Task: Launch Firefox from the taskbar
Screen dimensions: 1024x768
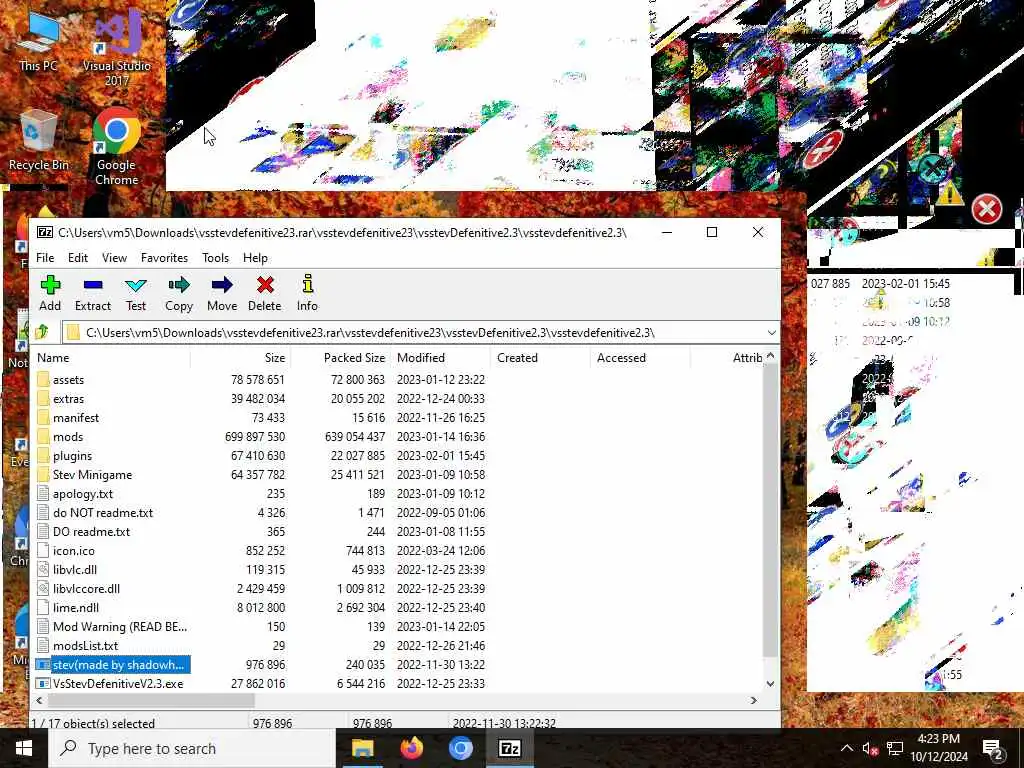Action: click(x=411, y=748)
